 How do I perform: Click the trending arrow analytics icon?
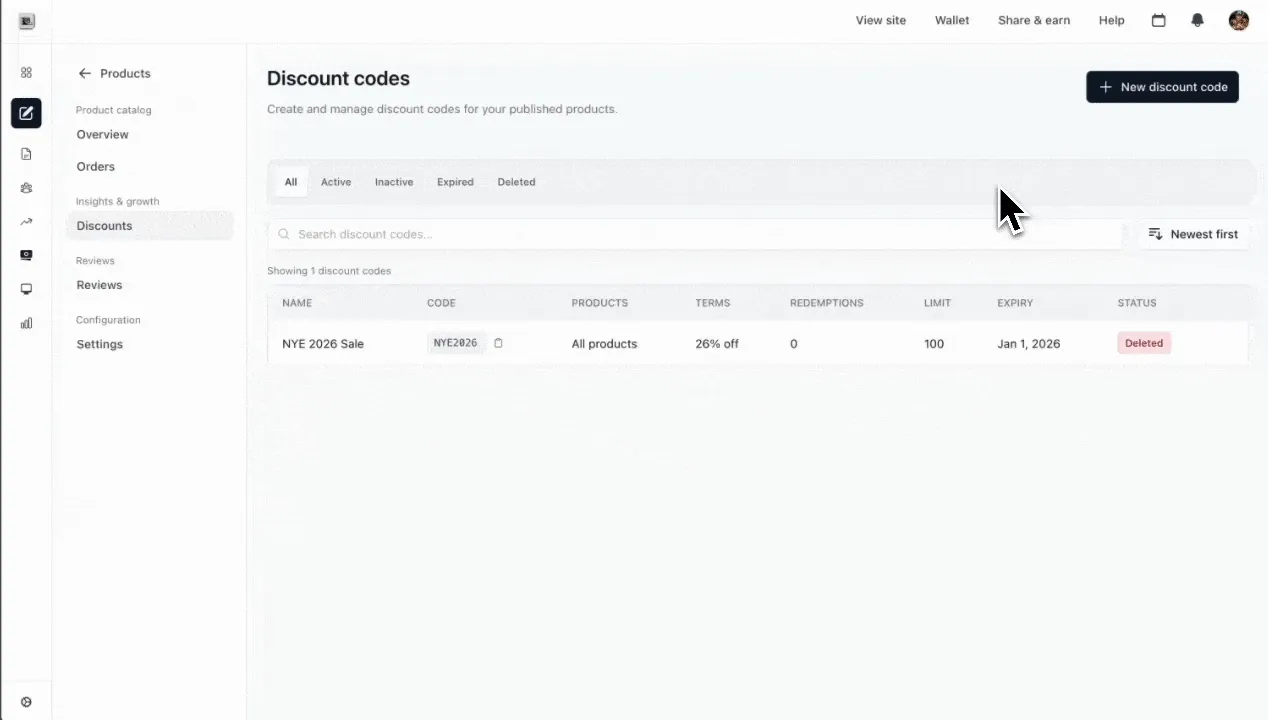pyautogui.click(x=26, y=222)
